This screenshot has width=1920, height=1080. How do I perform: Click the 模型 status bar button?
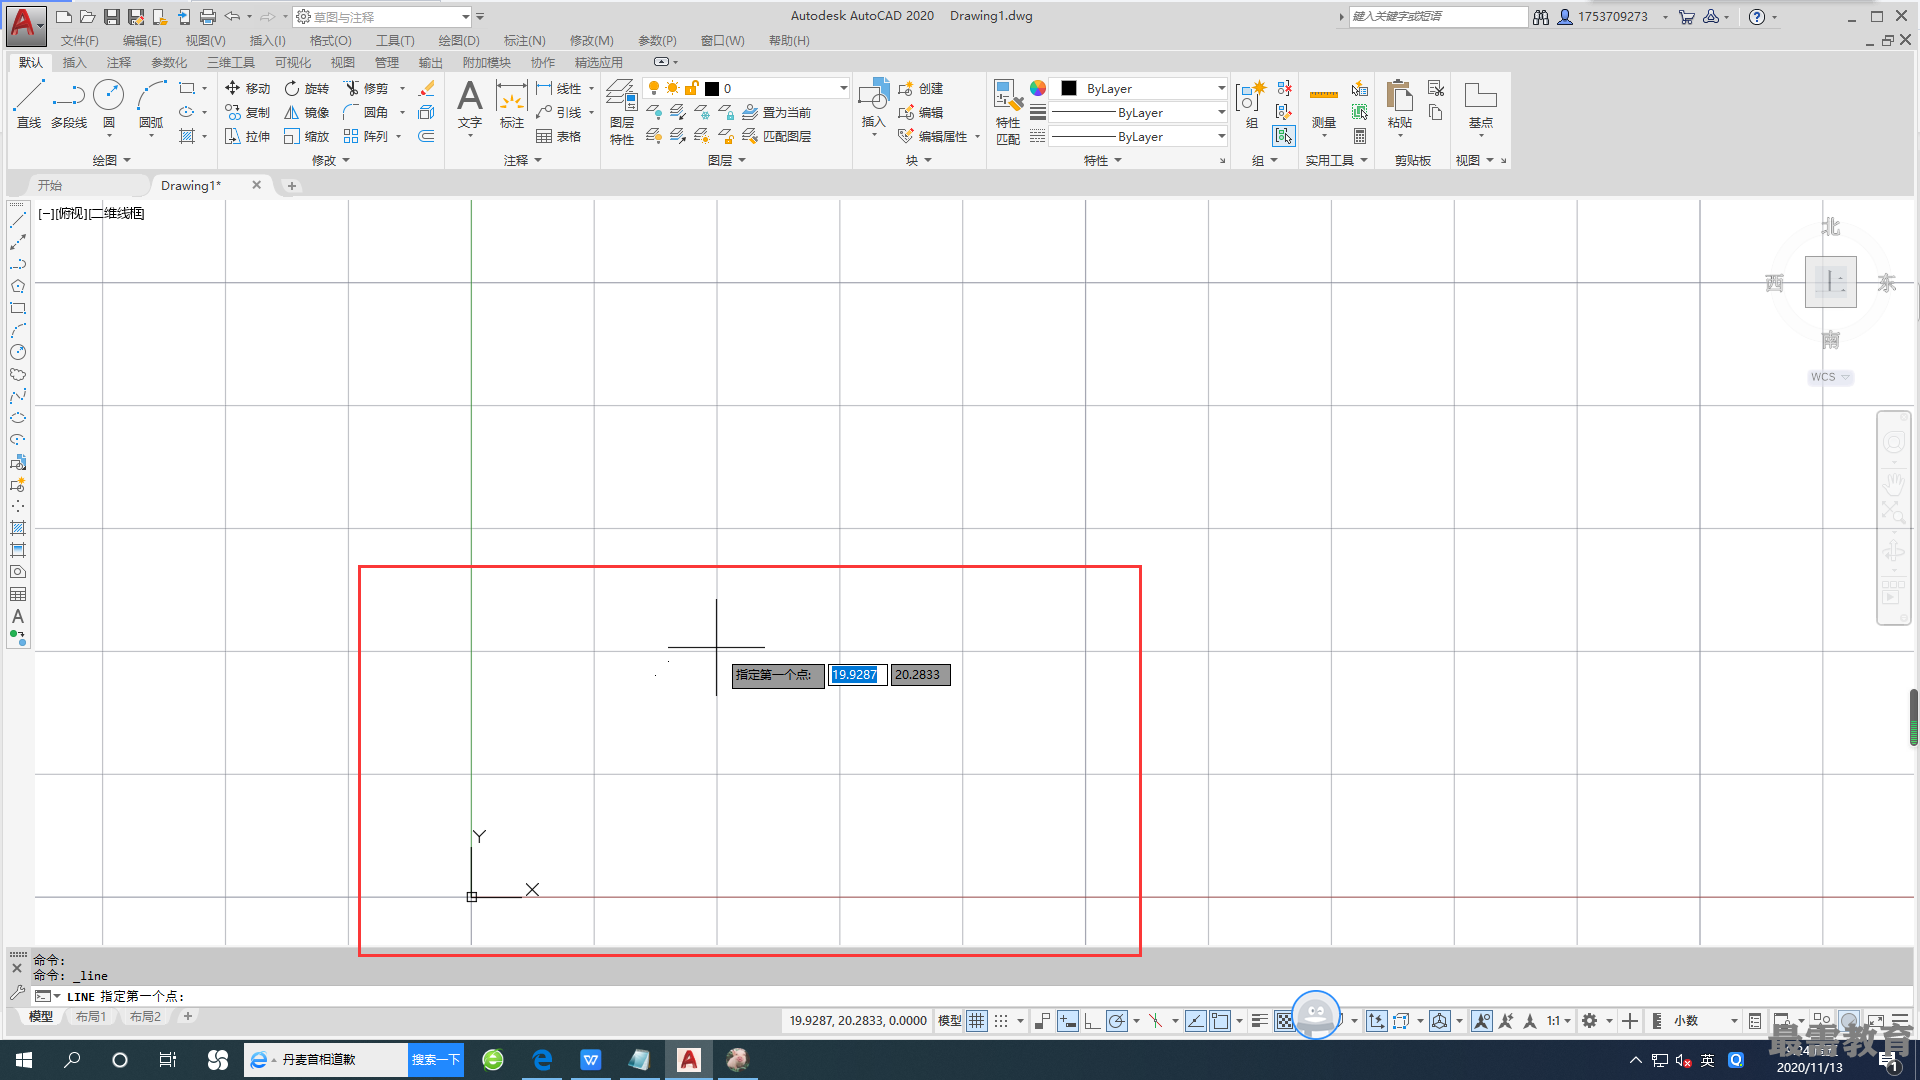tap(949, 1020)
